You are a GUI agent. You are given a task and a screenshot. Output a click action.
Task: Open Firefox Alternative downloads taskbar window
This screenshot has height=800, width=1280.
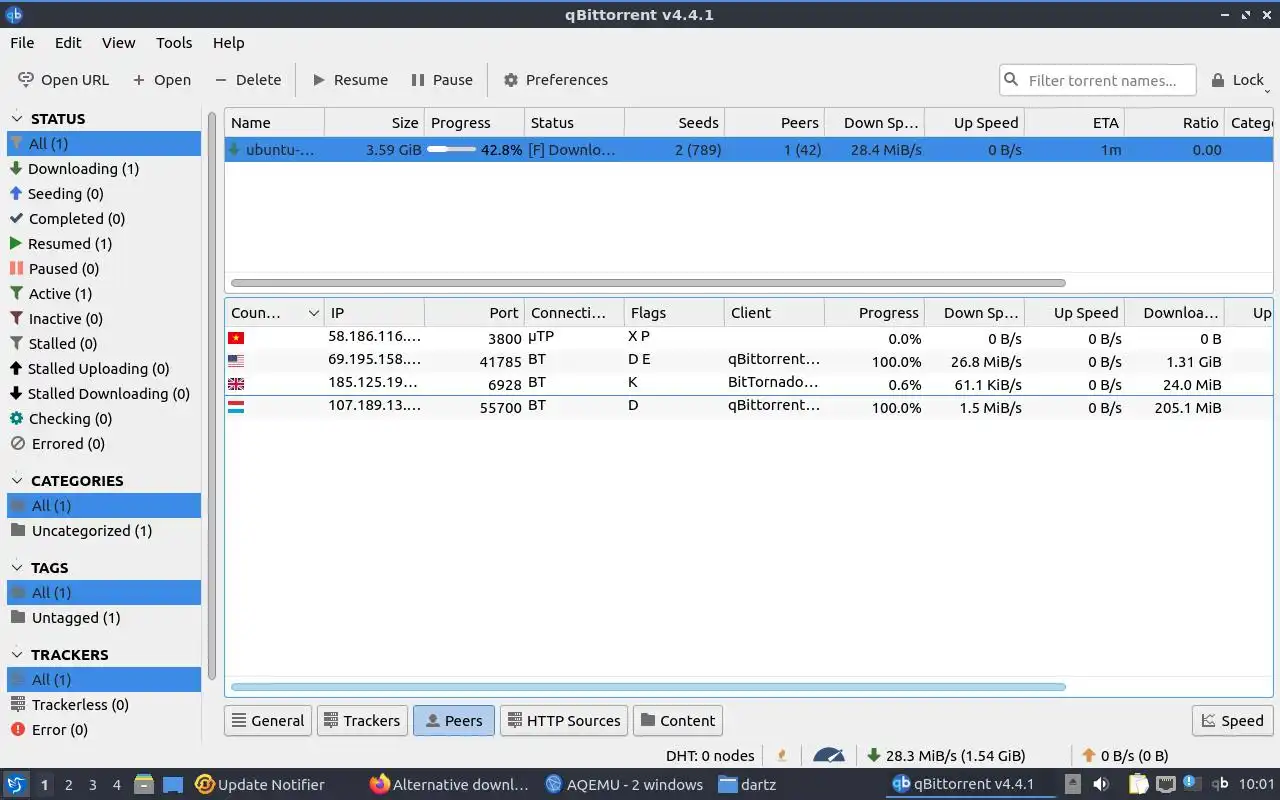[x=449, y=785]
